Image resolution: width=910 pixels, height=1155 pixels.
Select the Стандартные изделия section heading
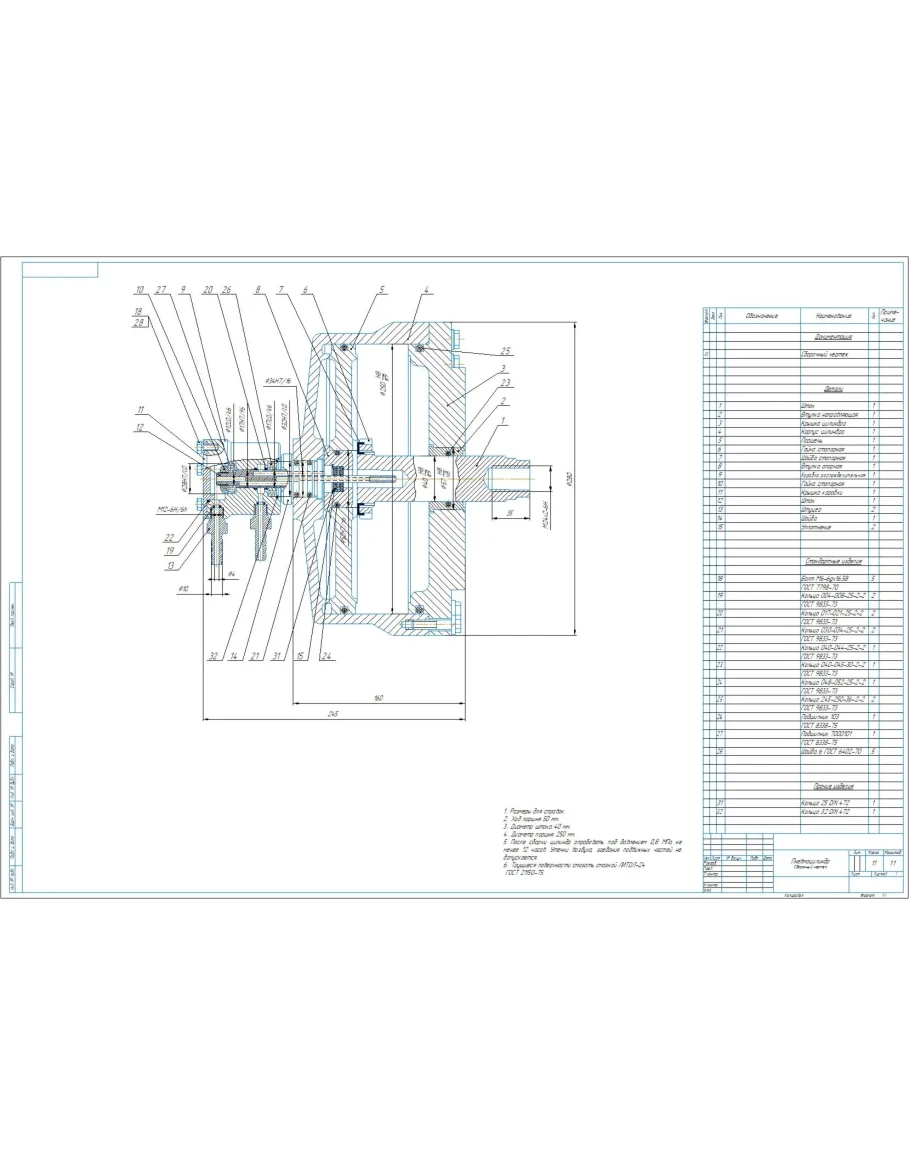(x=832, y=562)
